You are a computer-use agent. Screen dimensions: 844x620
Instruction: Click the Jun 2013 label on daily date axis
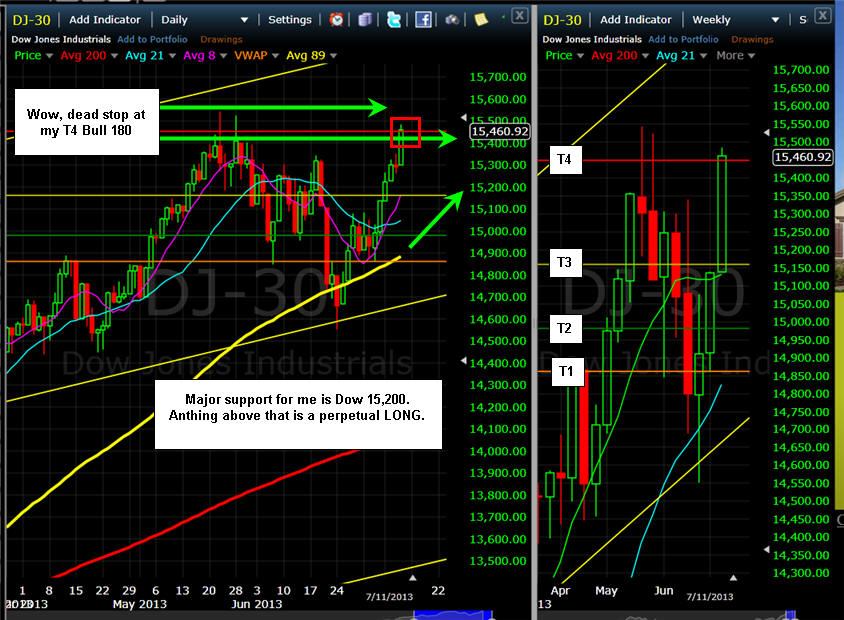257,604
